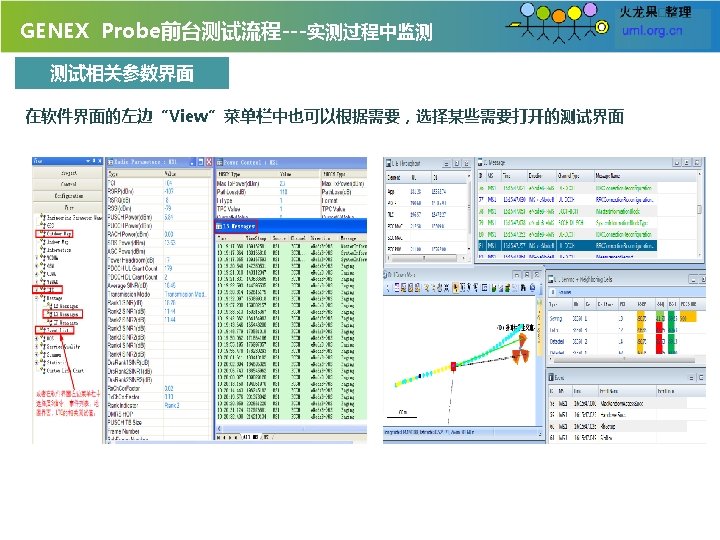Expand the Service Quality tree node

37,347
